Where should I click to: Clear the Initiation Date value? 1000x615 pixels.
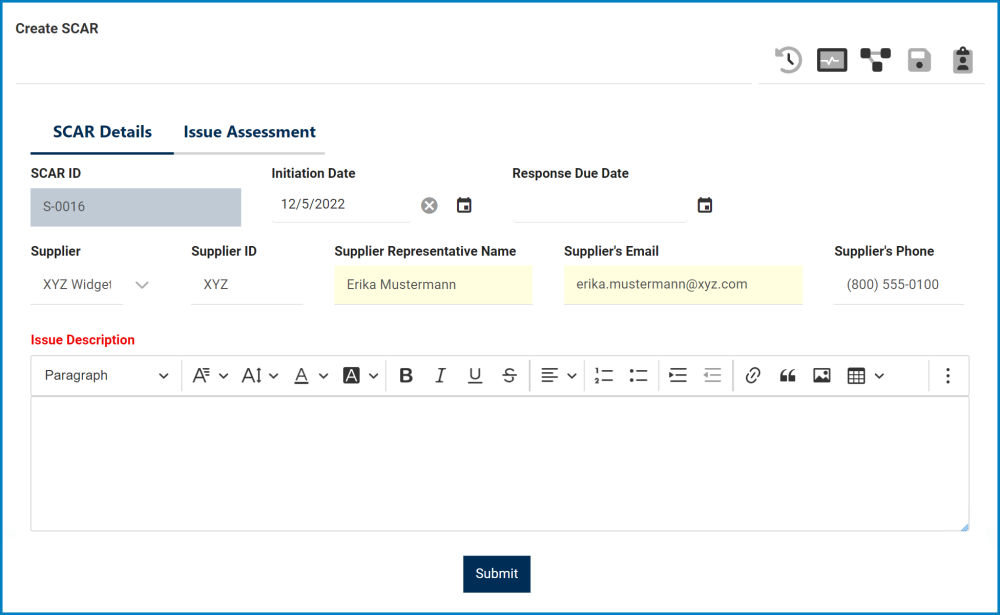click(429, 205)
